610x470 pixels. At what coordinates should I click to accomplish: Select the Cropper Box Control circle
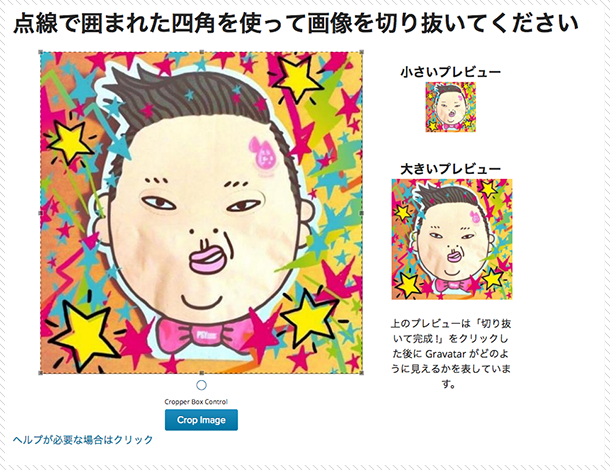(201, 385)
